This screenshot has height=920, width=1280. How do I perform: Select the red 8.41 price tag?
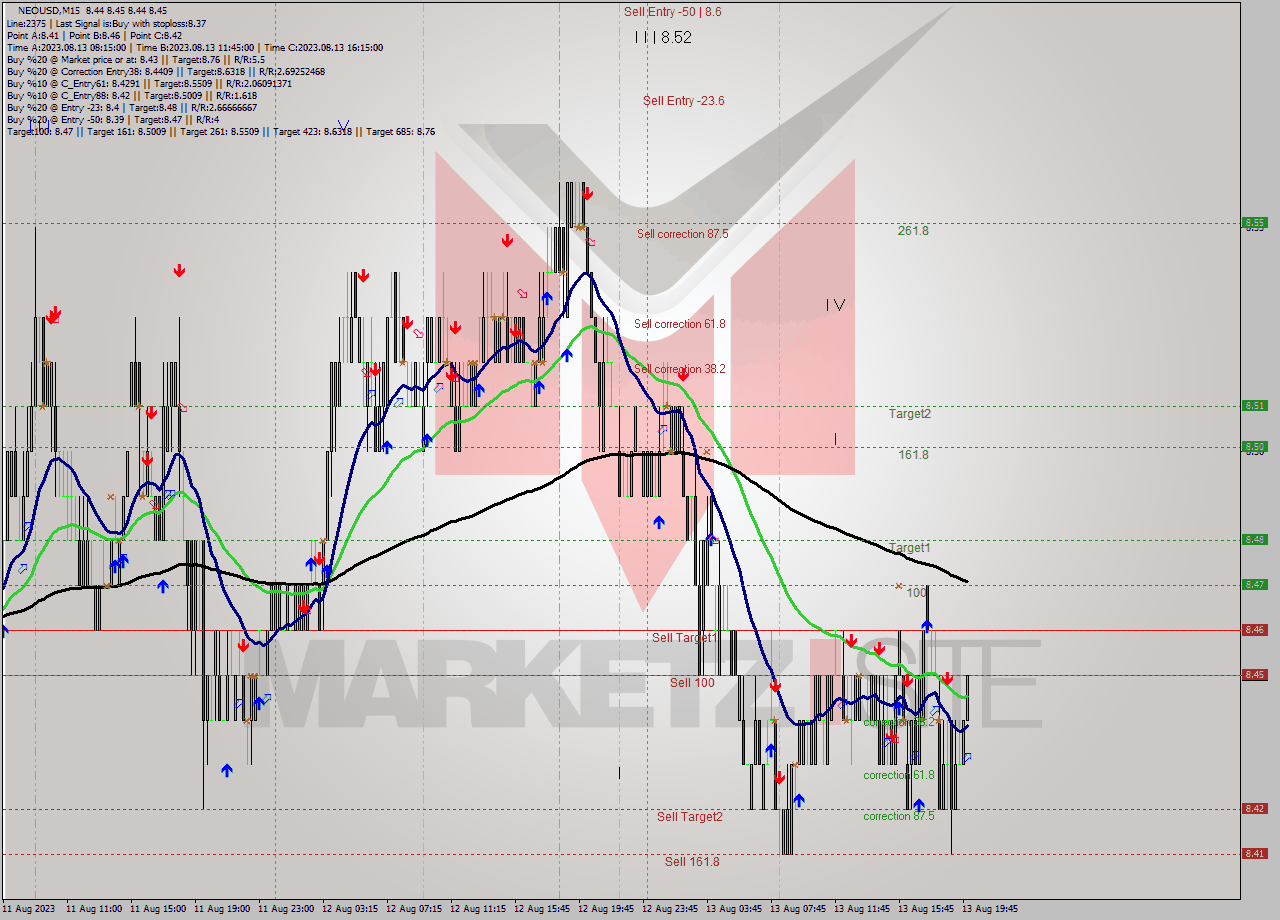(1254, 853)
